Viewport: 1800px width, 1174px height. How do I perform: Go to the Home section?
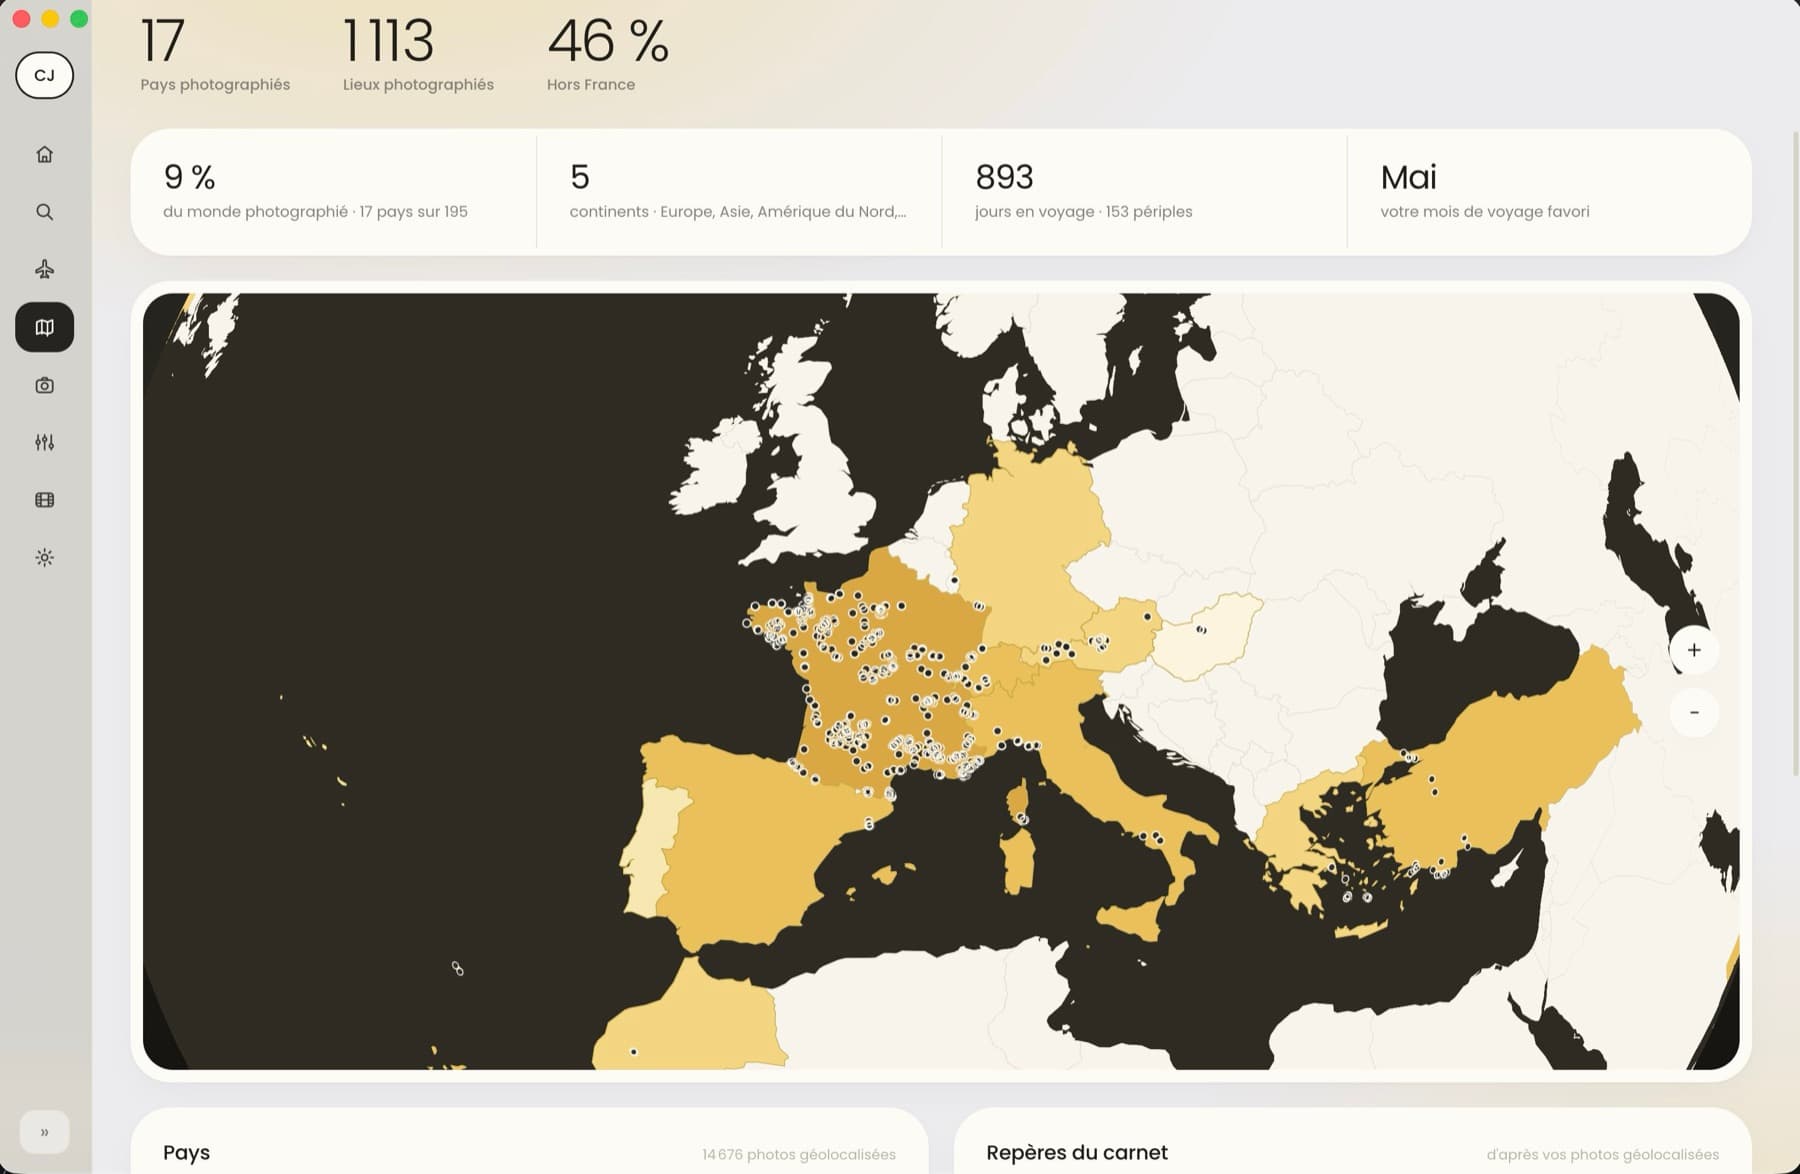(x=44, y=154)
